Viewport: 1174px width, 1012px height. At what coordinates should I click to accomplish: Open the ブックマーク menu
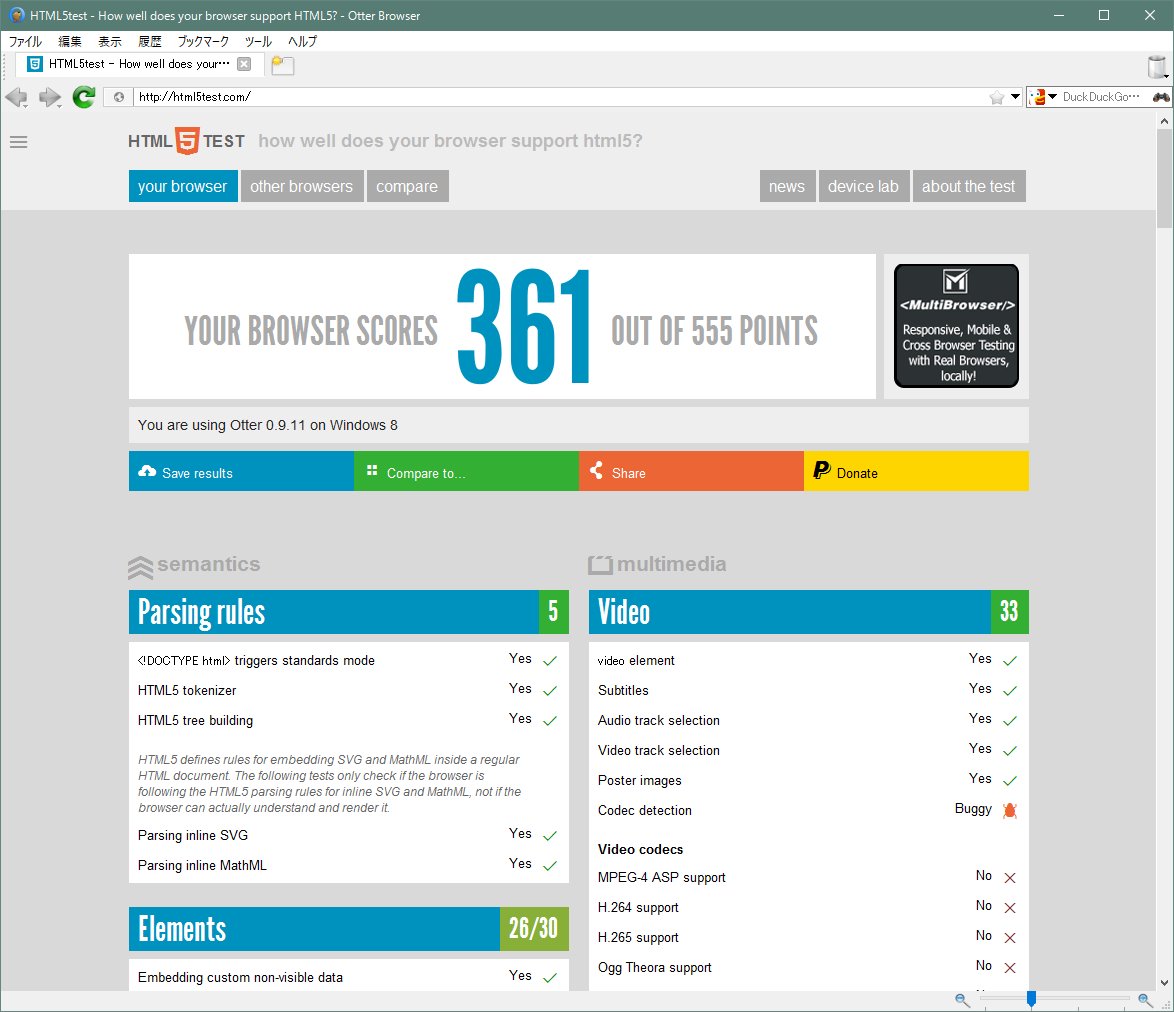(203, 41)
